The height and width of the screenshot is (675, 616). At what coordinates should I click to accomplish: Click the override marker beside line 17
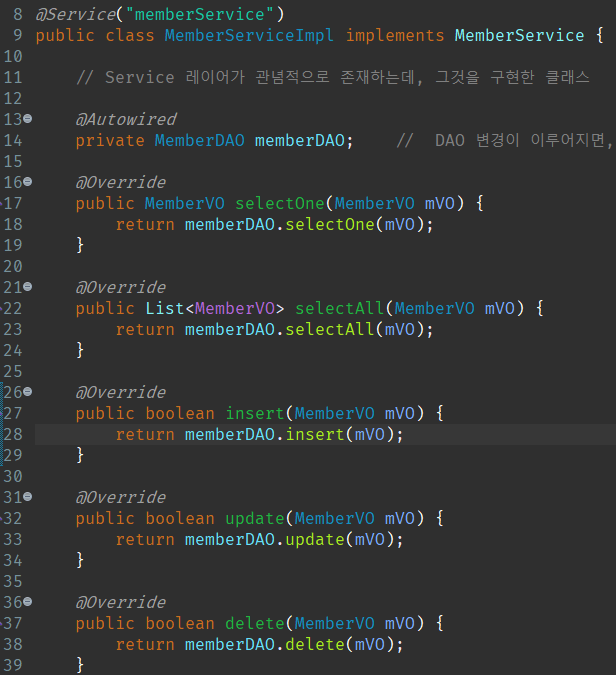[x=1, y=202]
